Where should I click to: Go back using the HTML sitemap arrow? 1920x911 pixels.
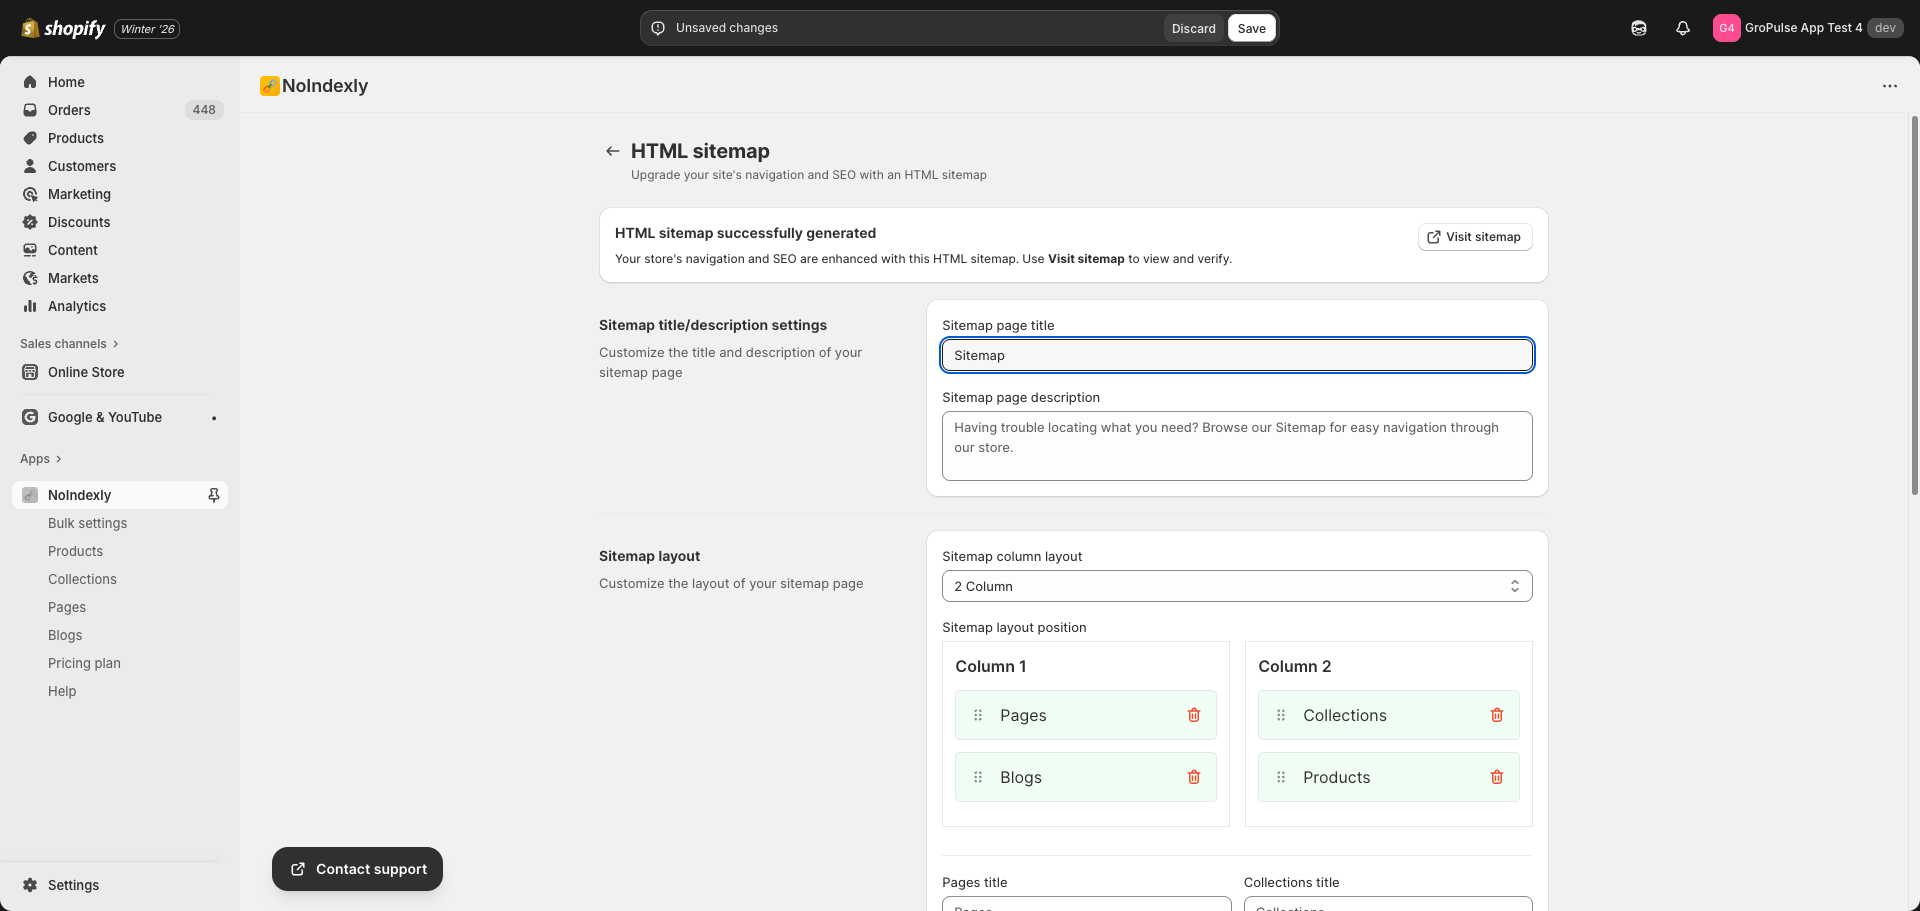(612, 151)
